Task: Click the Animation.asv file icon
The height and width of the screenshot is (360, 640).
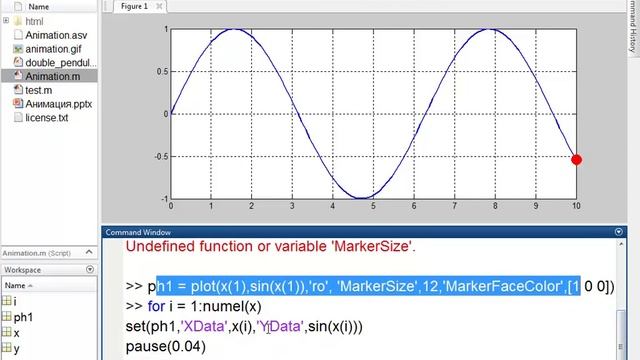Action: pos(18,35)
